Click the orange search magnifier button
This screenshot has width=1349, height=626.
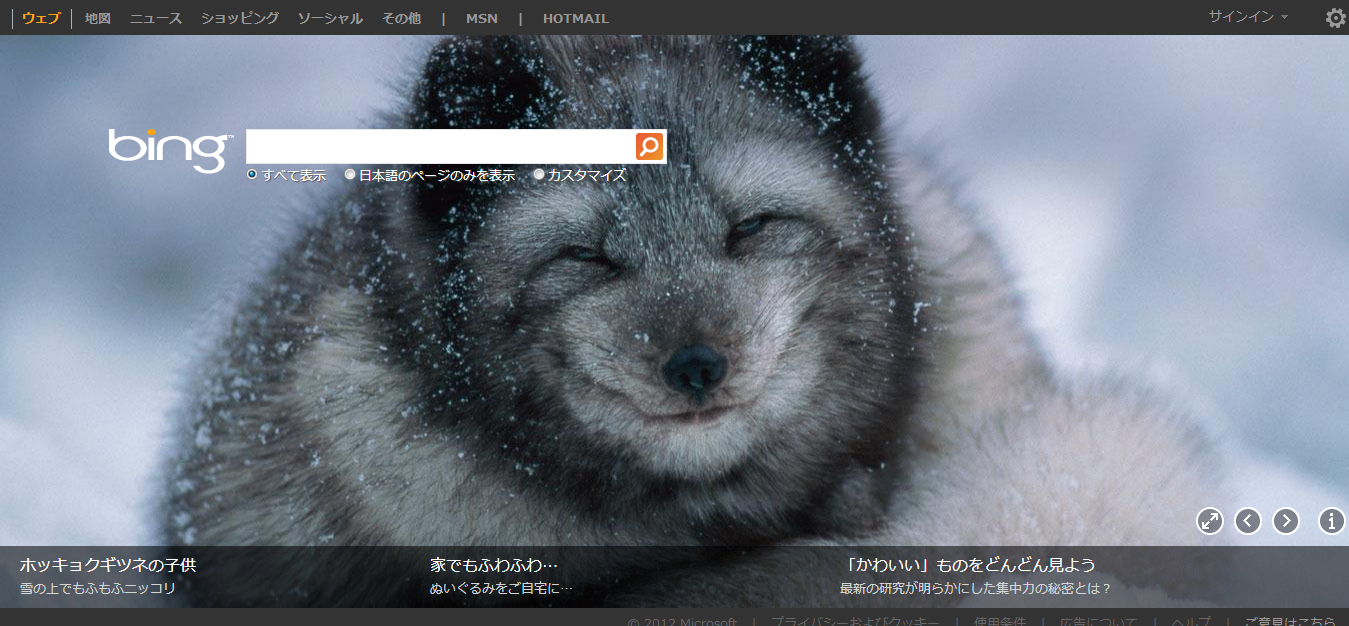(649, 146)
